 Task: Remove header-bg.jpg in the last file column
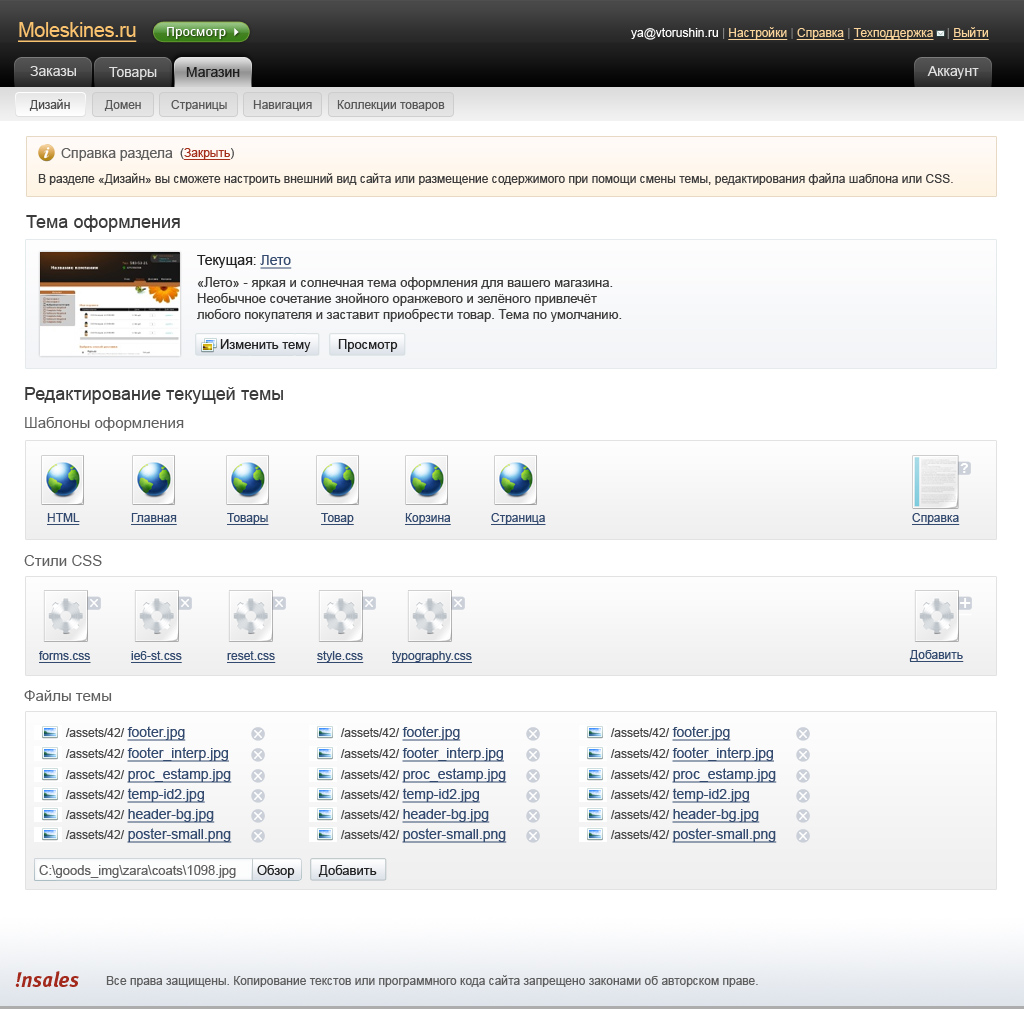803,816
